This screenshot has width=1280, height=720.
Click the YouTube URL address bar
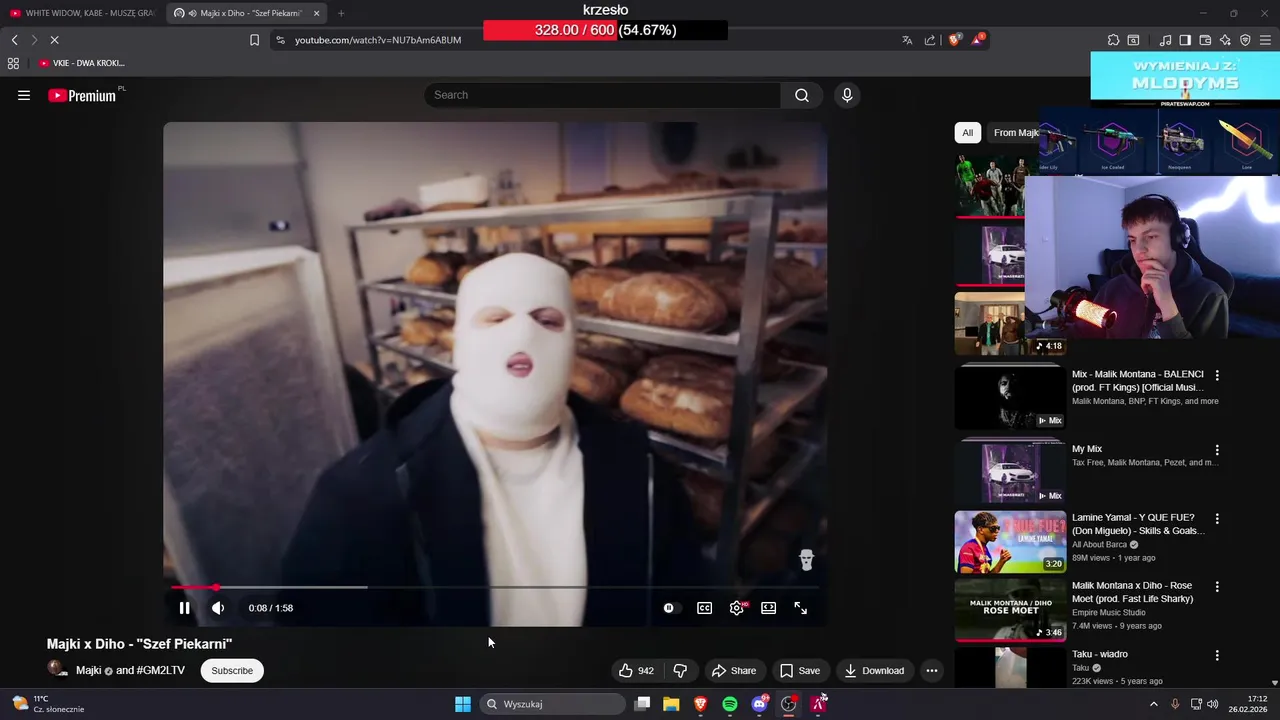pyautogui.click(x=378, y=40)
